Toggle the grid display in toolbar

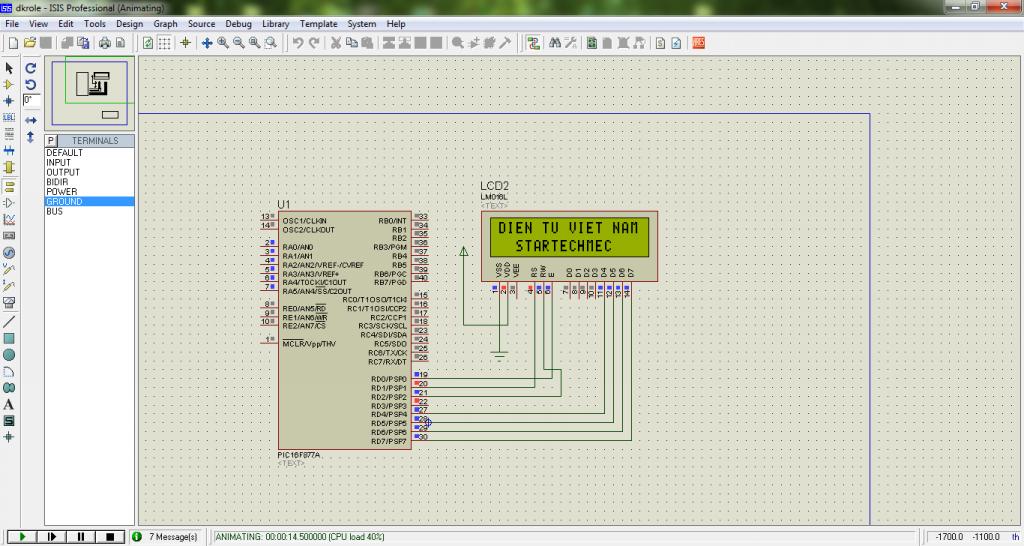[165, 43]
